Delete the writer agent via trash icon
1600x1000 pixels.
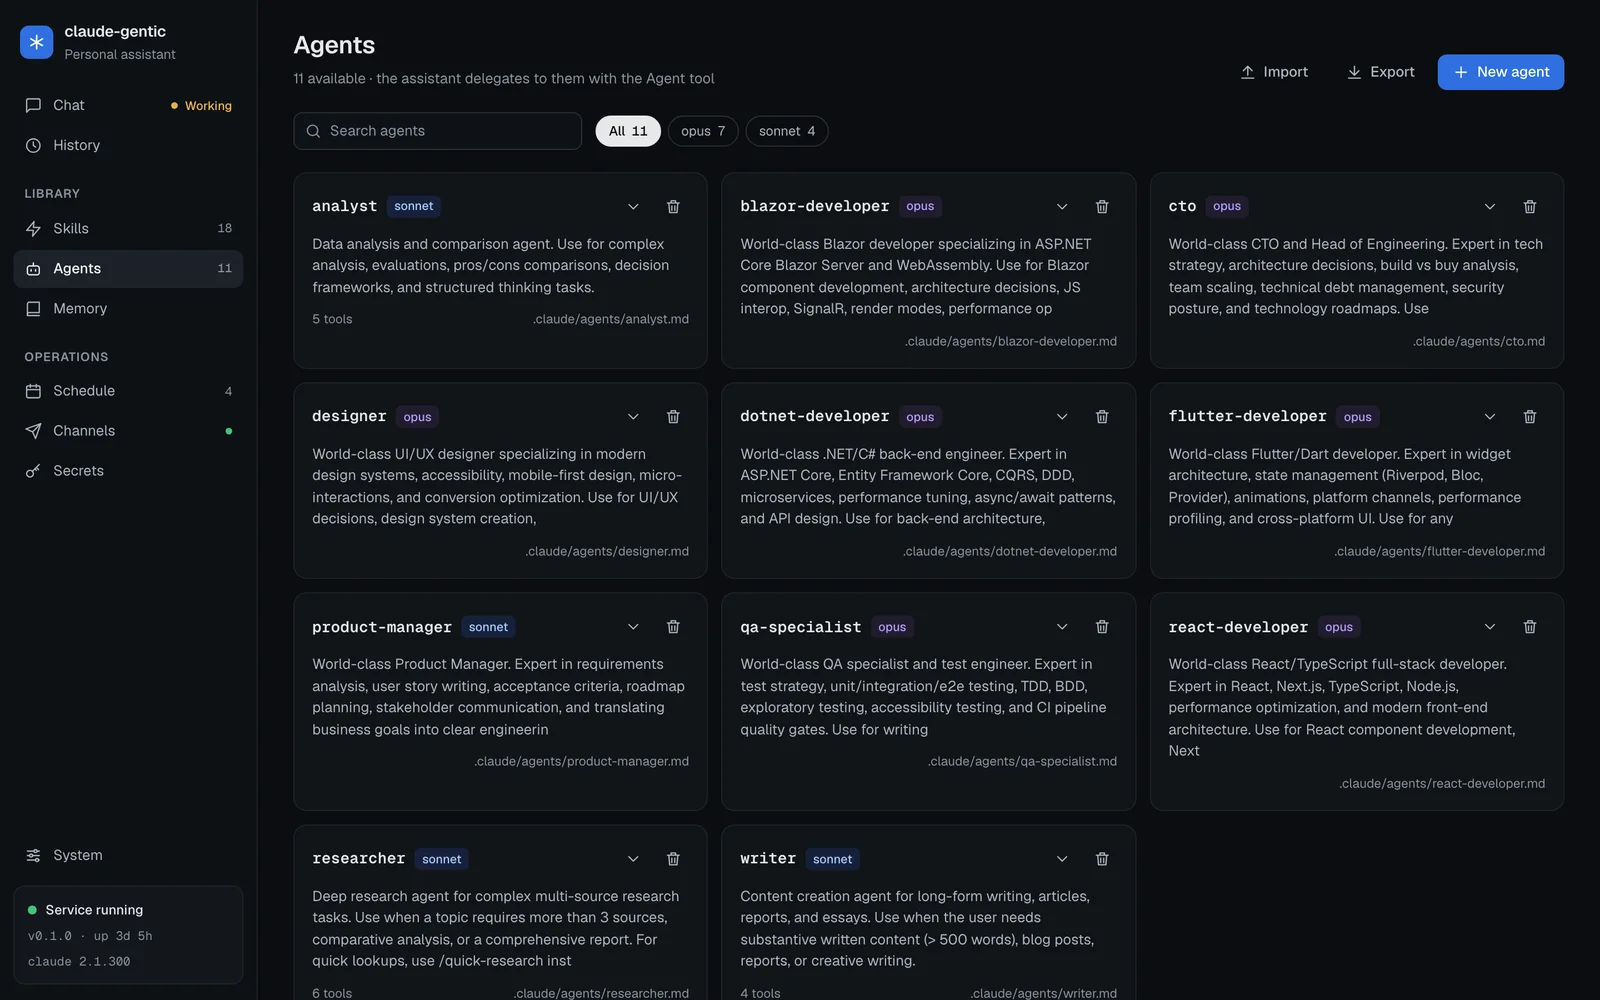tap(1102, 859)
